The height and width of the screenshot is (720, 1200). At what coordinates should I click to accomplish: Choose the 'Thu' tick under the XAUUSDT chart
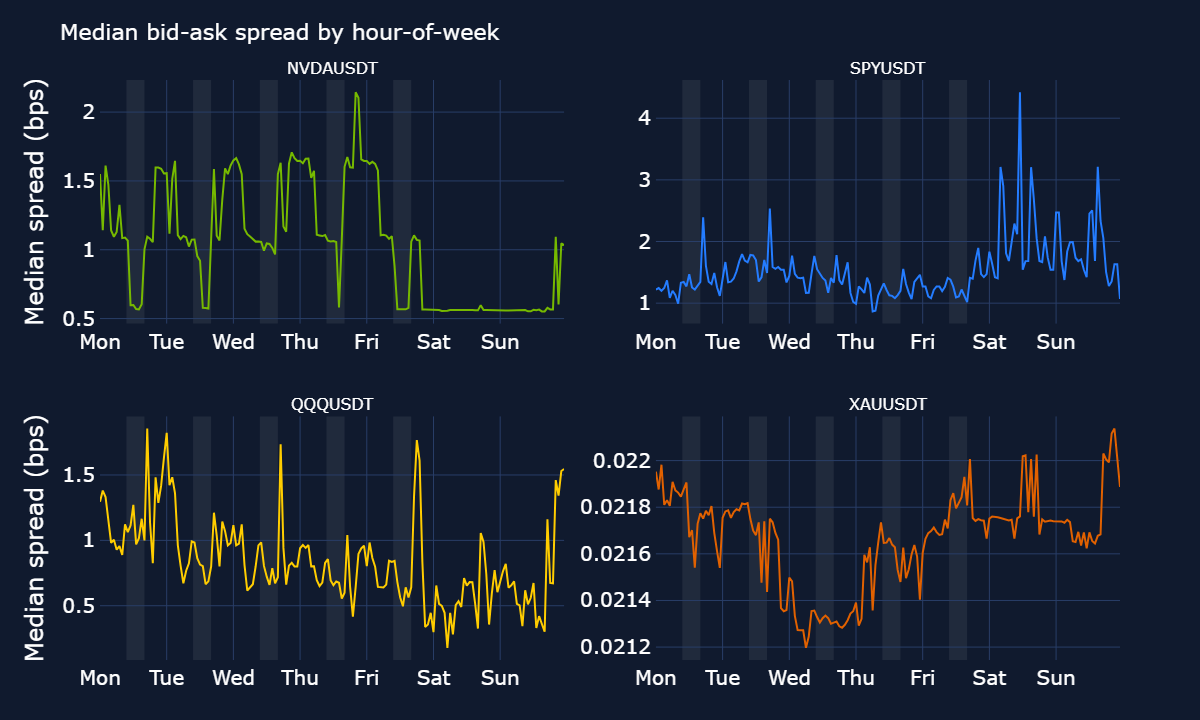click(856, 678)
